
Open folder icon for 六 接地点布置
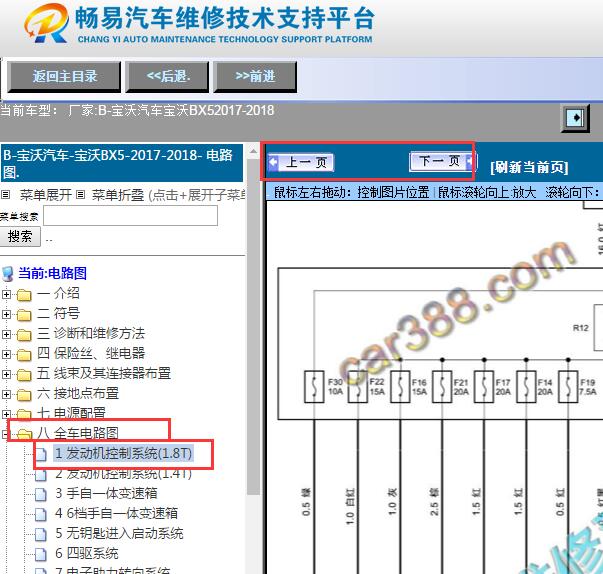24,395
